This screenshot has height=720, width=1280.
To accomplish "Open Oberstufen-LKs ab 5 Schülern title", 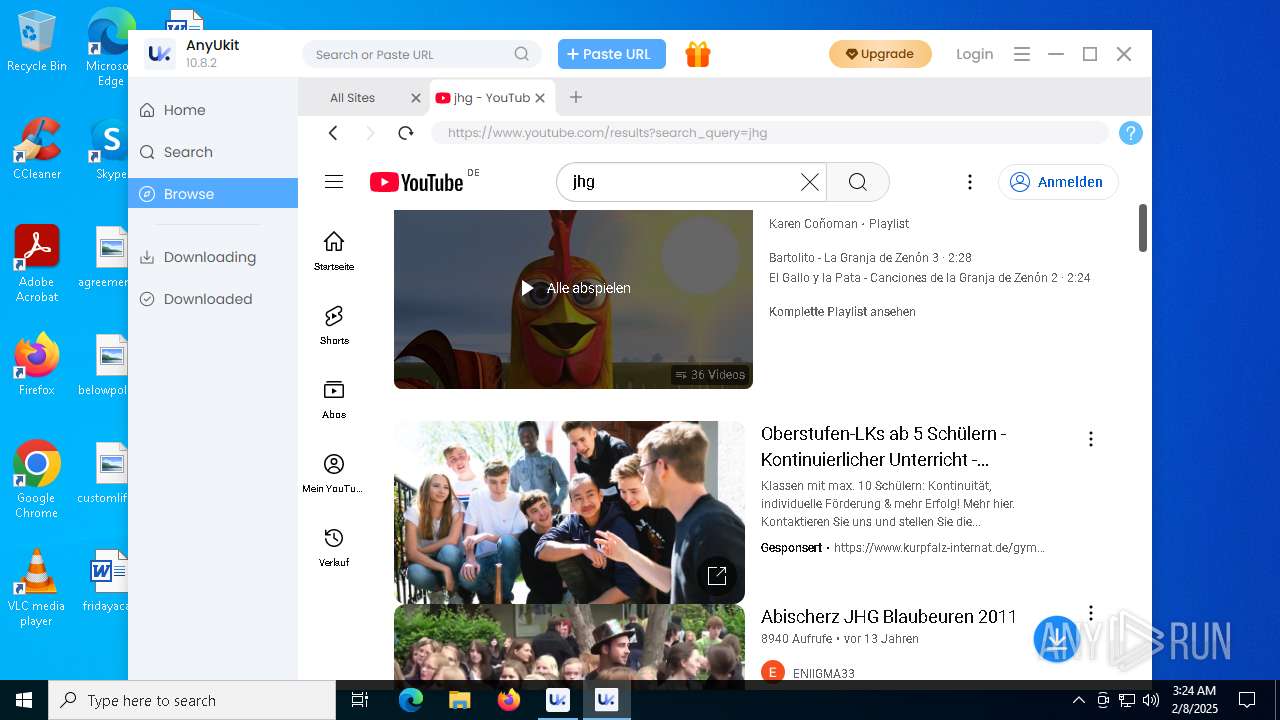I will pos(884,447).
